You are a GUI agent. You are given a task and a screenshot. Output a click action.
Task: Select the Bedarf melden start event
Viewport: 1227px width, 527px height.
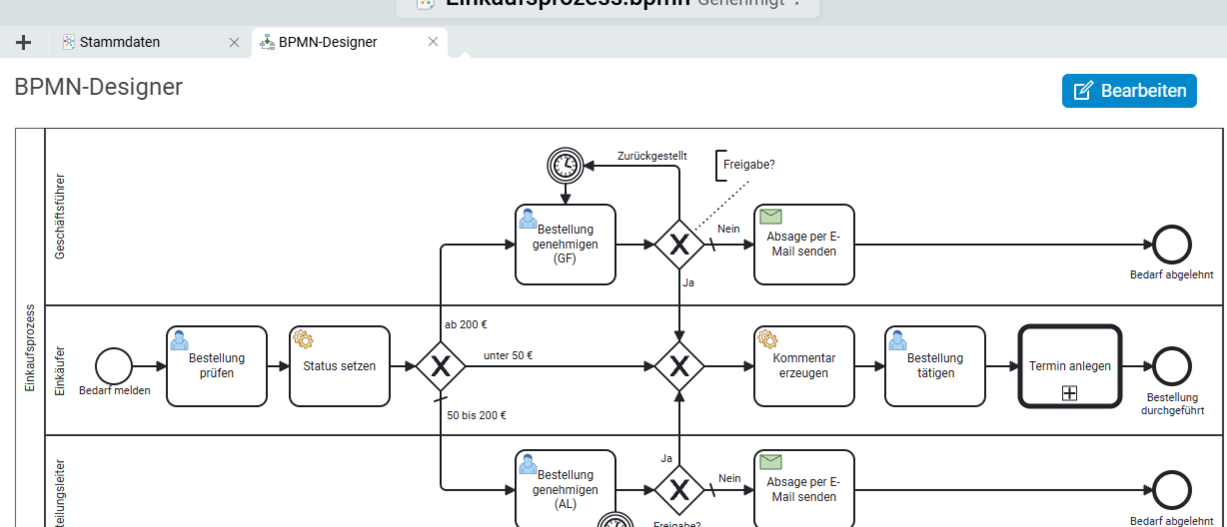(x=114, y=366)
